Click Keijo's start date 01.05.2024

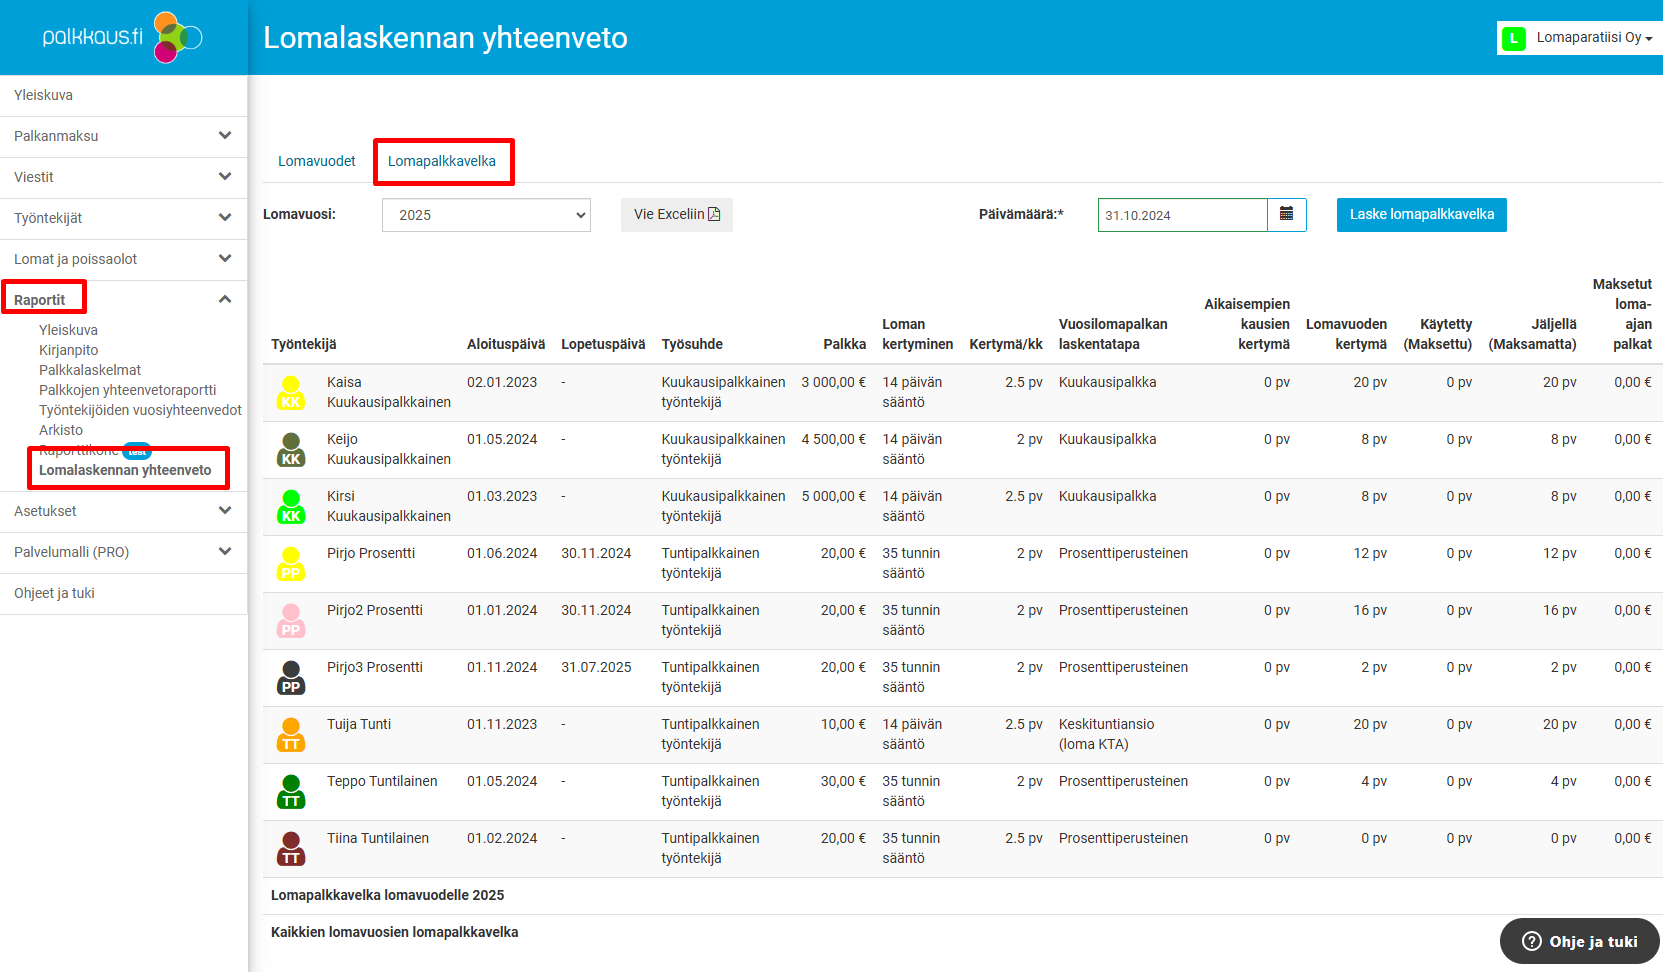pos(502,439)
